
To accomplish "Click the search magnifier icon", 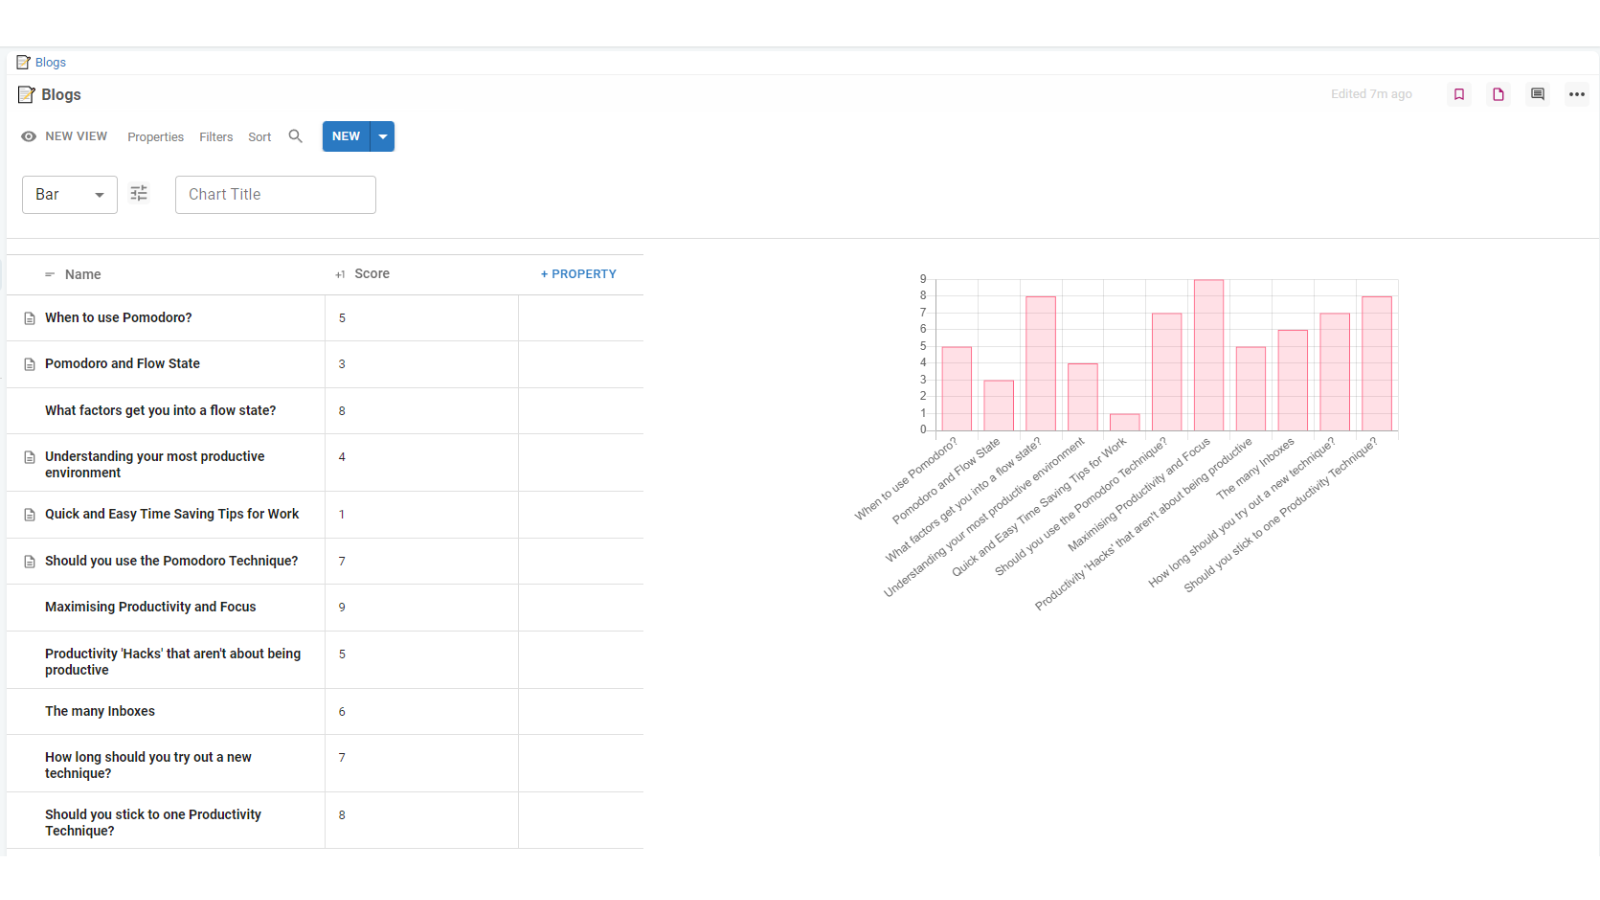I will [x=295, y=136].
